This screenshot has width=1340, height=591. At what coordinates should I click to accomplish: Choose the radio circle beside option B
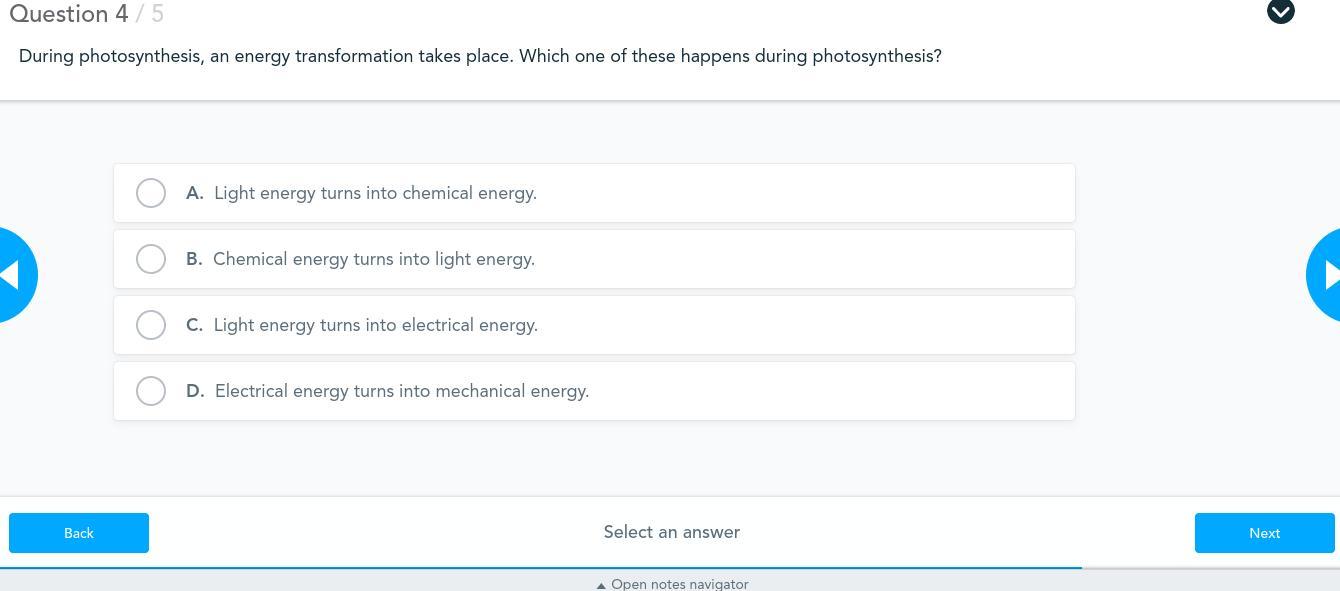click(x=151, y=259)
